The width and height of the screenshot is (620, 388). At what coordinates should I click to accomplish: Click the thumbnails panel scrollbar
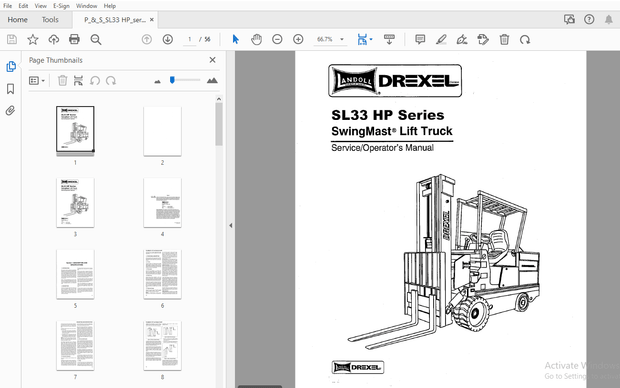point(219,124)
